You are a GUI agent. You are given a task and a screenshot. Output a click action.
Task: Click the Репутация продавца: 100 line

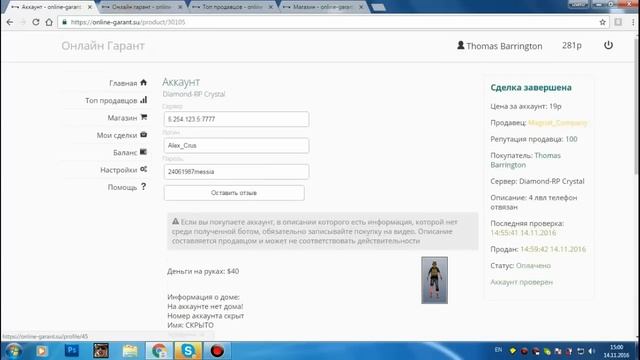tap(534, 139)
